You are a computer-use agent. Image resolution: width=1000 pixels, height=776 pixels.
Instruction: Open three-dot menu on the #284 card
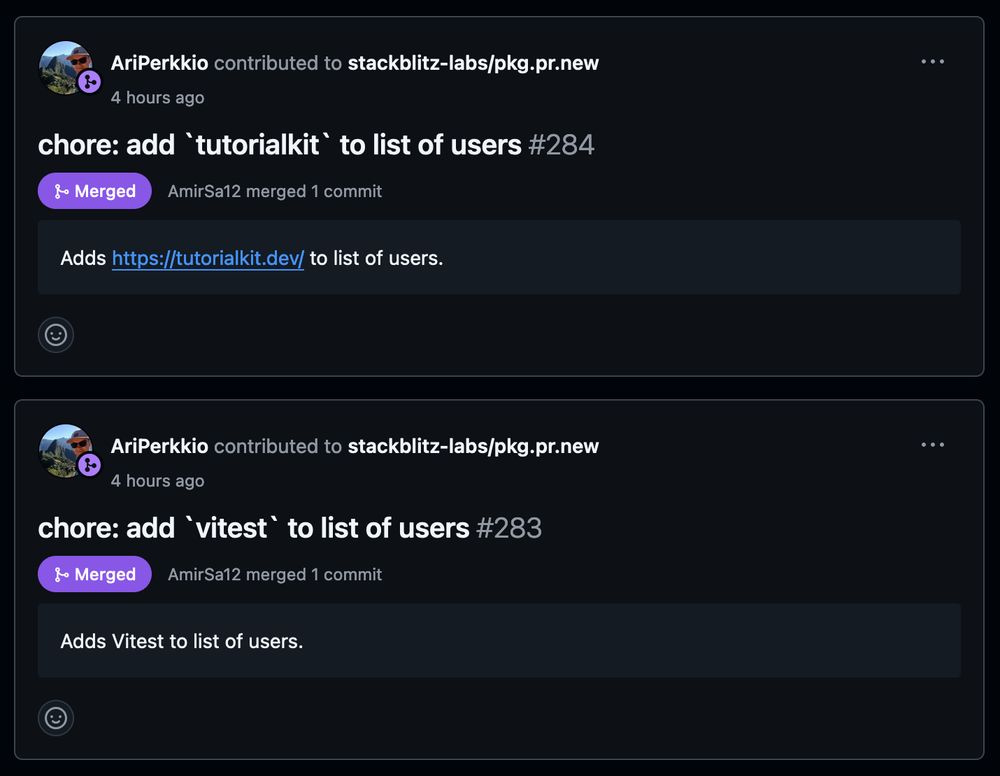932,62
